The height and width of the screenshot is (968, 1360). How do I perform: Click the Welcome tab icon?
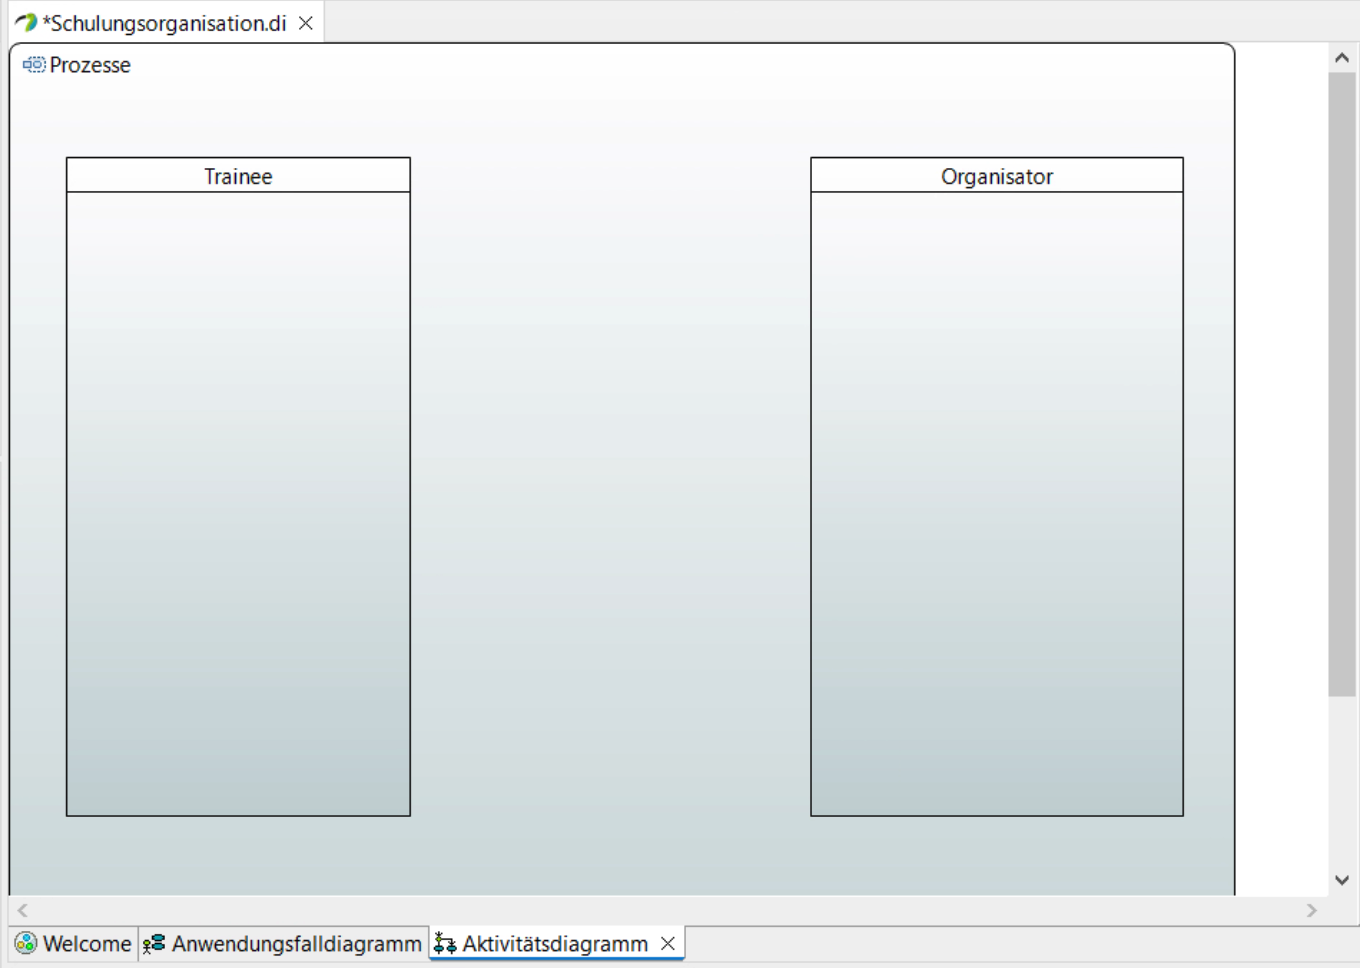26,944
